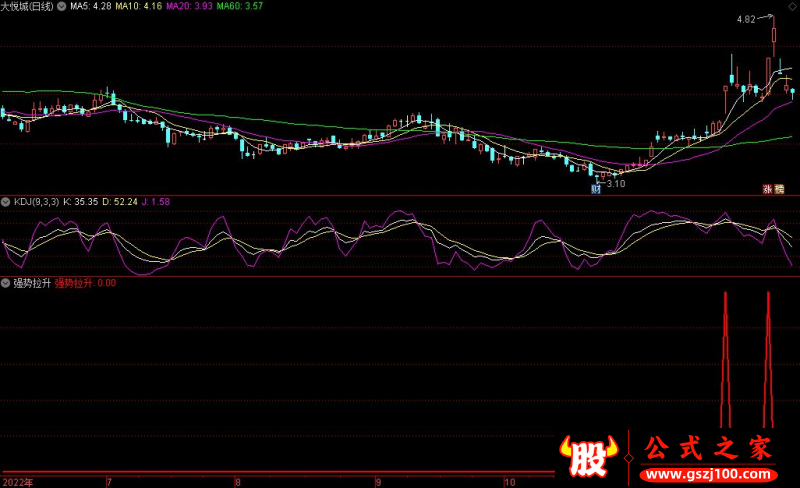
Task: Select the KDJ(9,3,3) indicator name
Action: (35, 202)
